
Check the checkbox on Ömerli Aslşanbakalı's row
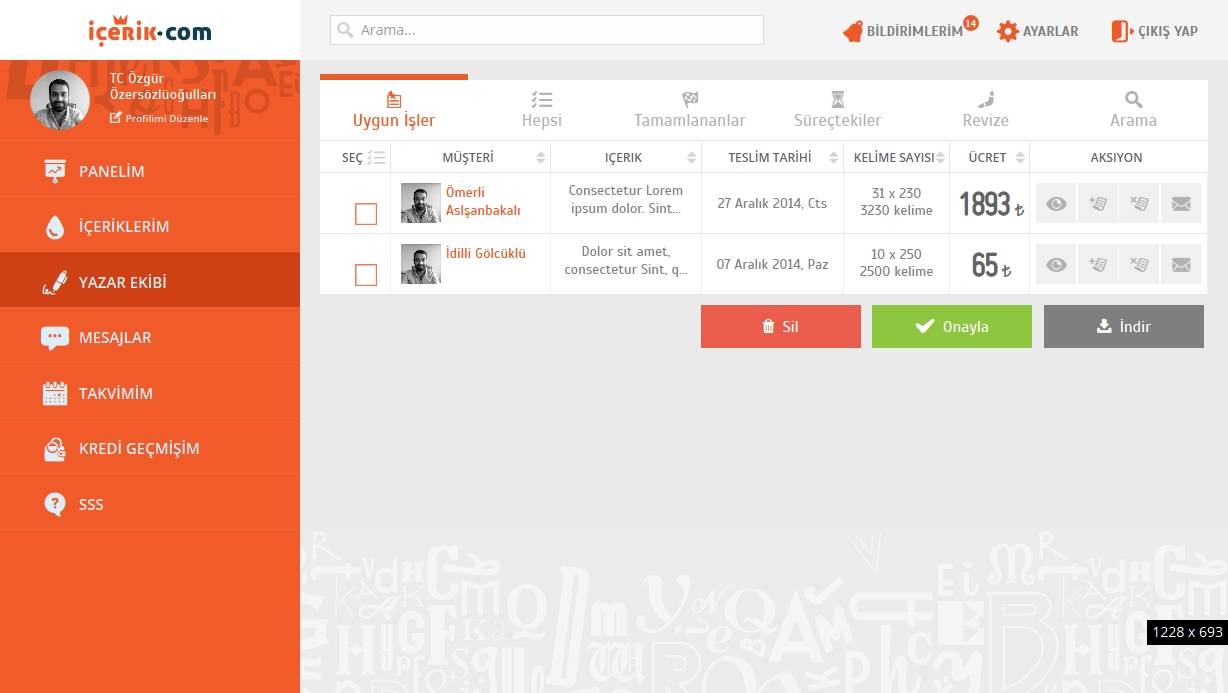(x=366, y=213)
